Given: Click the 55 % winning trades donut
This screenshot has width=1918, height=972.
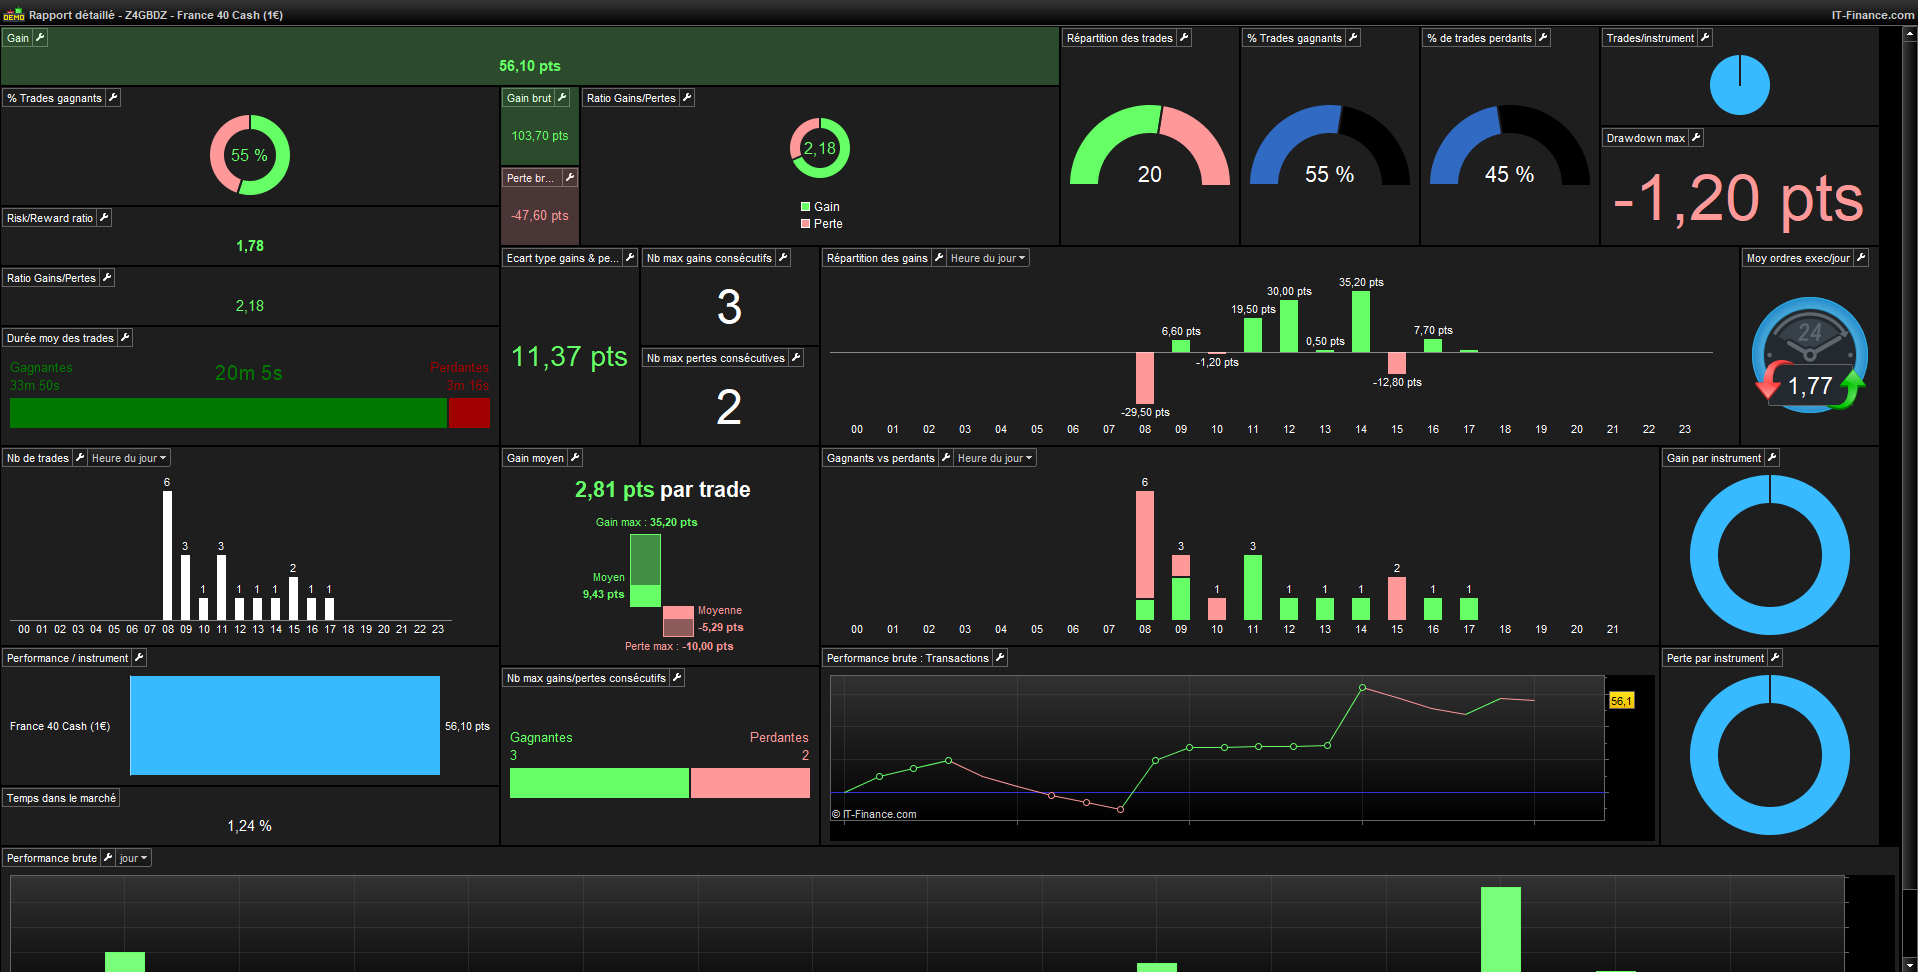Looking at the screenshot, I should [250, 155].
